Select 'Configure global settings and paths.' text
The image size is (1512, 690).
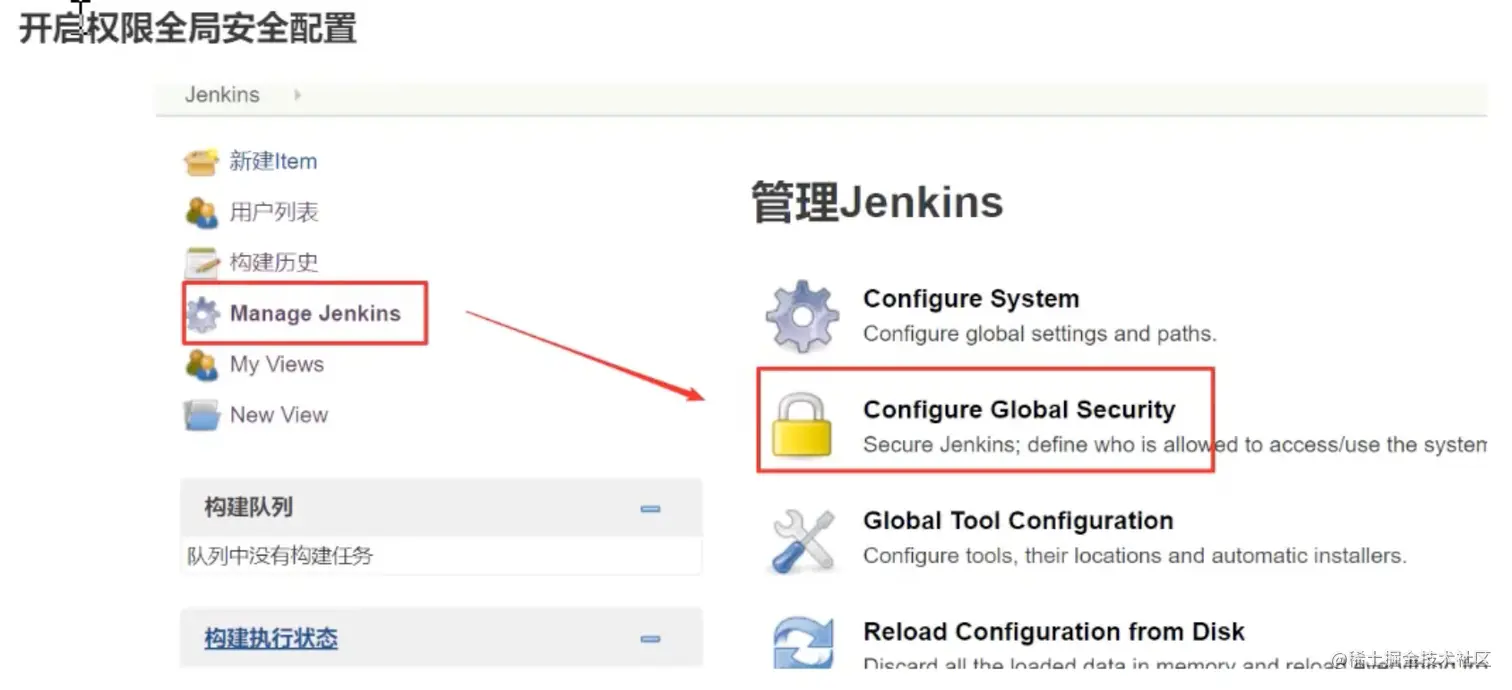point(1040,334)
